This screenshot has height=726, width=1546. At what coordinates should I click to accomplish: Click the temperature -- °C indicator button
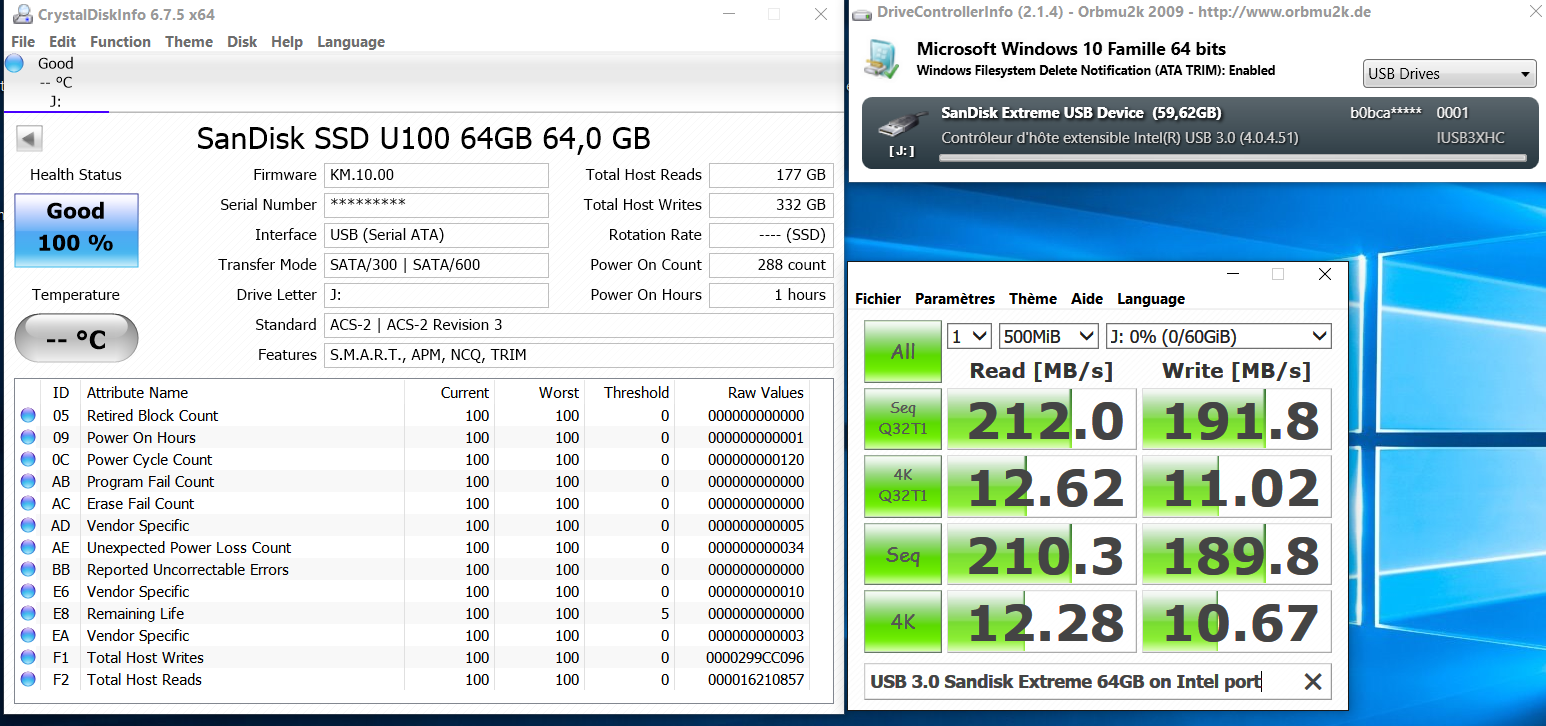click(76, 338)
